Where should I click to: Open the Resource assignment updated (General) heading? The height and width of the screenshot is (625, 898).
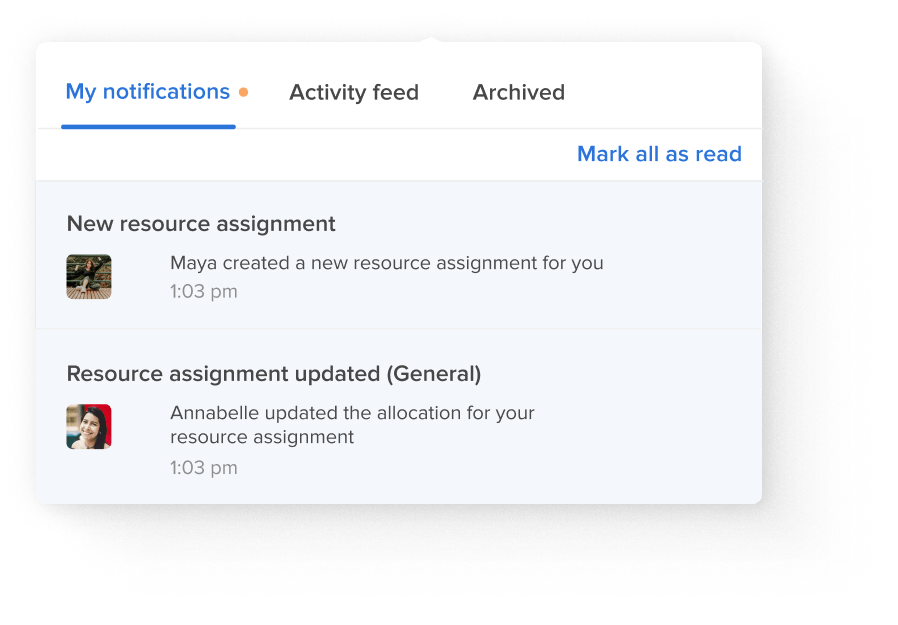click(274, 374)
